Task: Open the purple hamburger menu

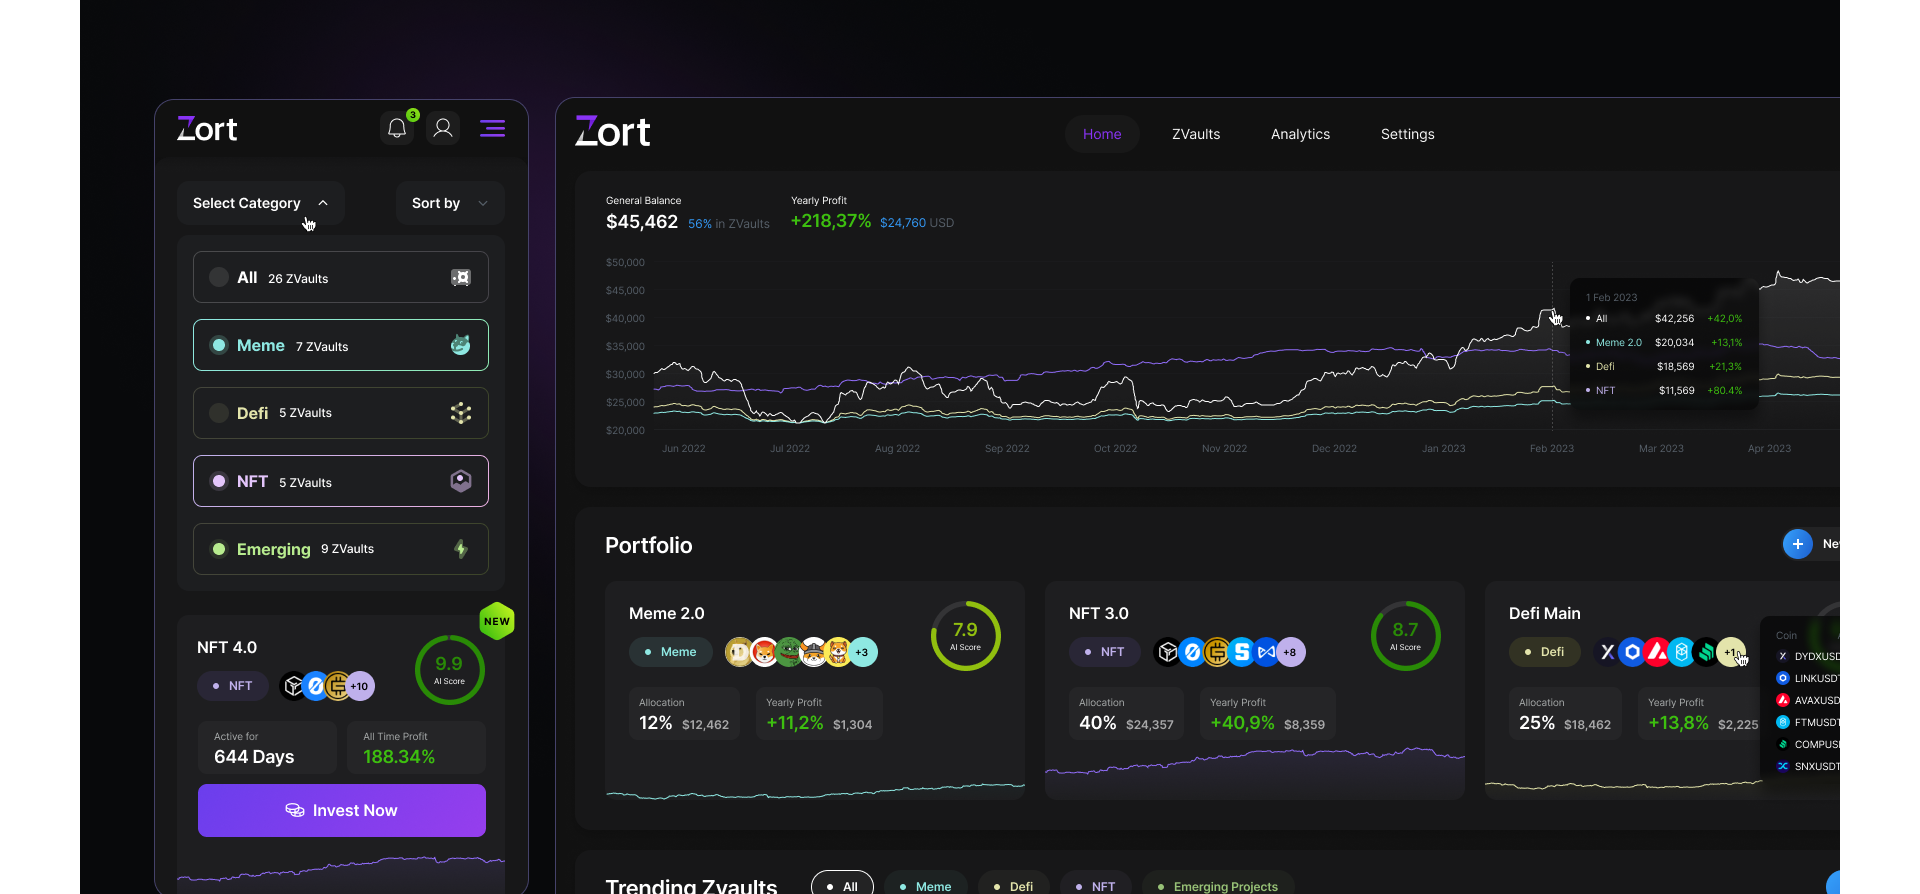Action: pos(492,129)
